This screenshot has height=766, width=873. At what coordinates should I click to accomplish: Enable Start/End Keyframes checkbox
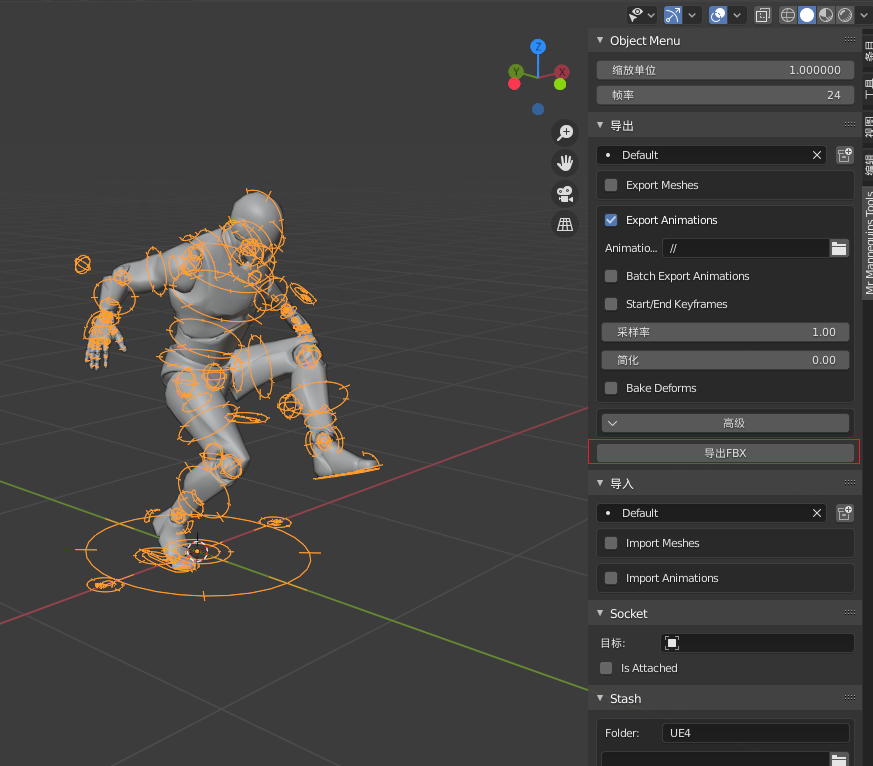tap(611, 304)
